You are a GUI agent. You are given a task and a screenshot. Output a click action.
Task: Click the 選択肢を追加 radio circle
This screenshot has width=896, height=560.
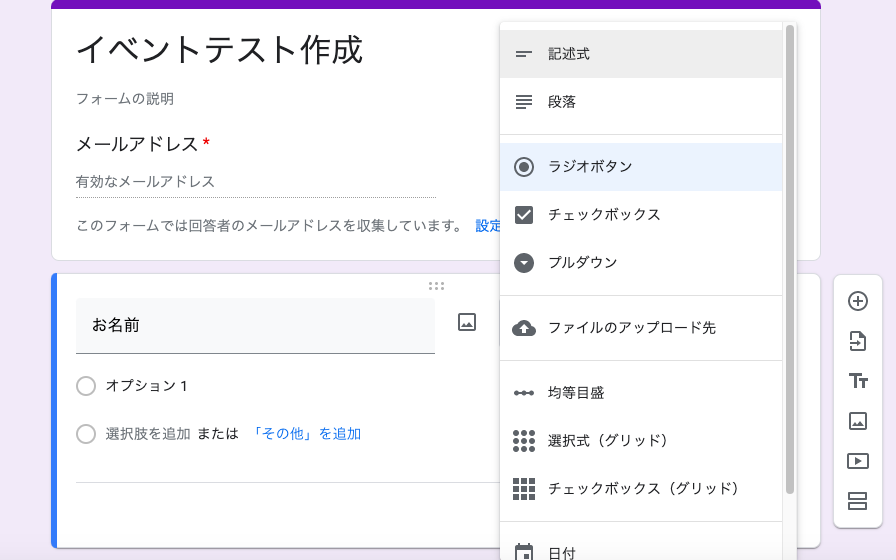(x=86, y=434)
